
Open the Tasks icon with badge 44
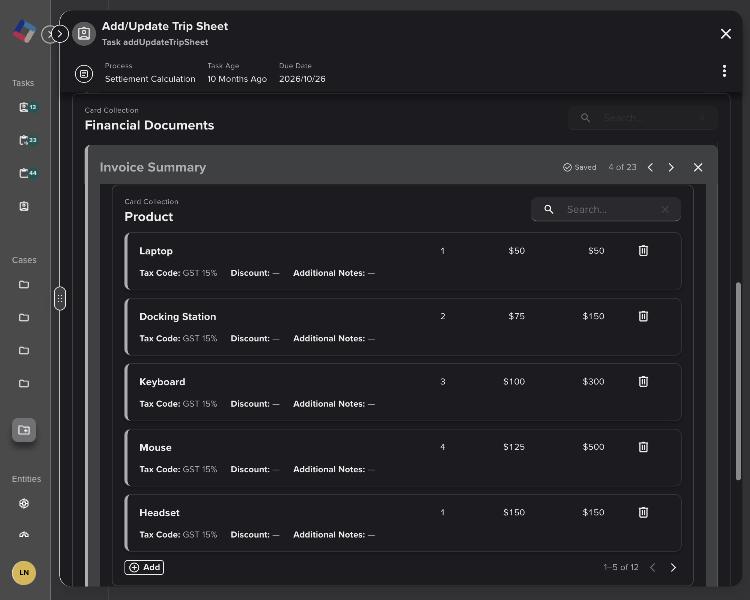27,173
